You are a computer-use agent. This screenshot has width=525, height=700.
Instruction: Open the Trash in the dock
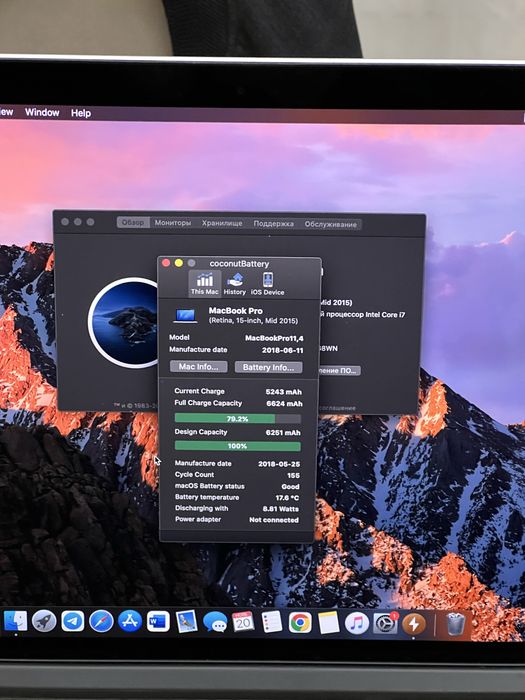(x=455, y=624)
